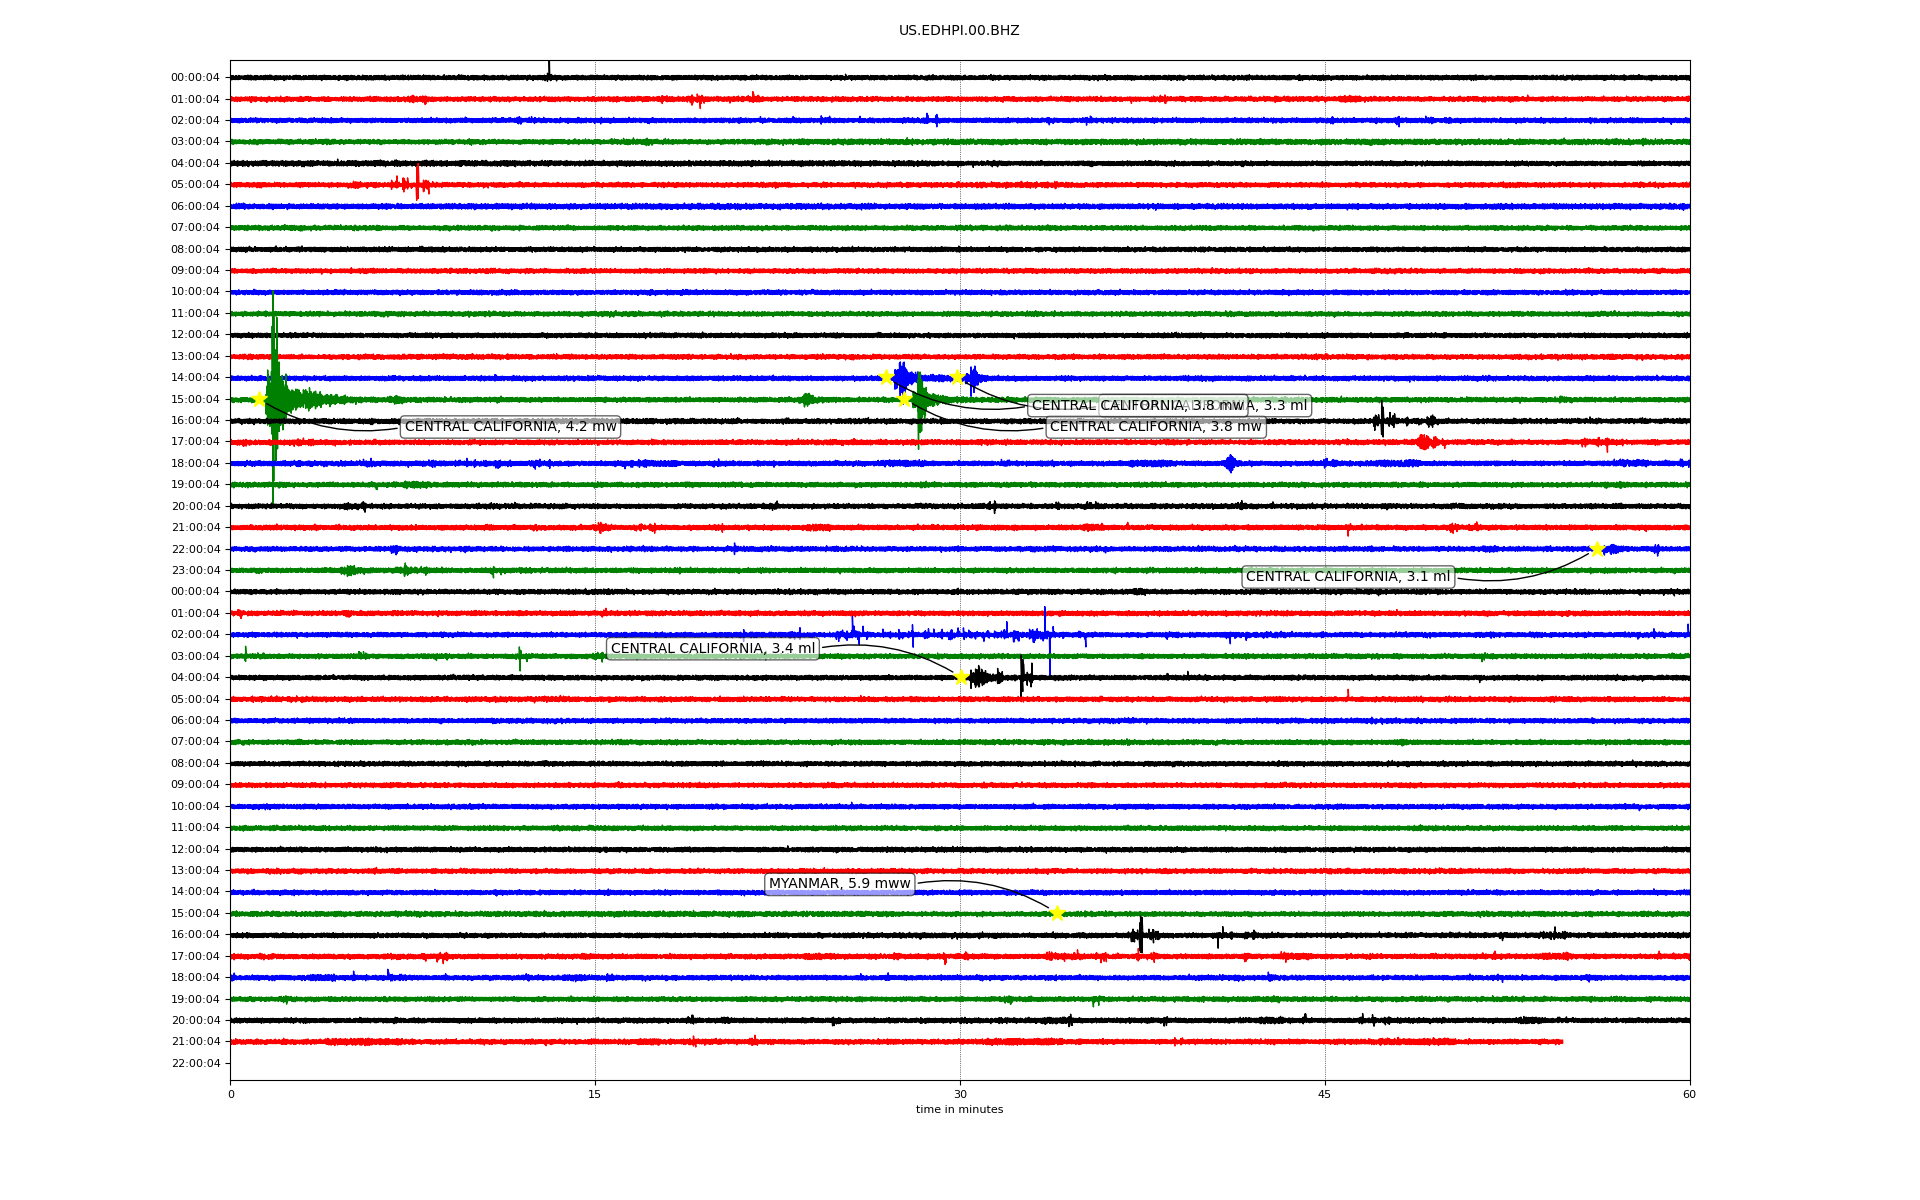Click the US.EDHPI.00.BHZ plot title
This screenshot has height=1200, width=1920.
[x=958, y=31]
